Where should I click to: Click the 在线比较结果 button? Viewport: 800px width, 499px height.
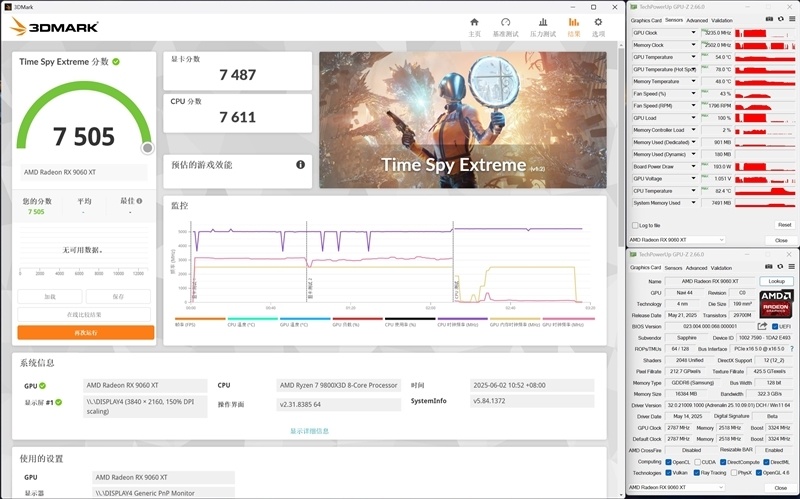84,314
